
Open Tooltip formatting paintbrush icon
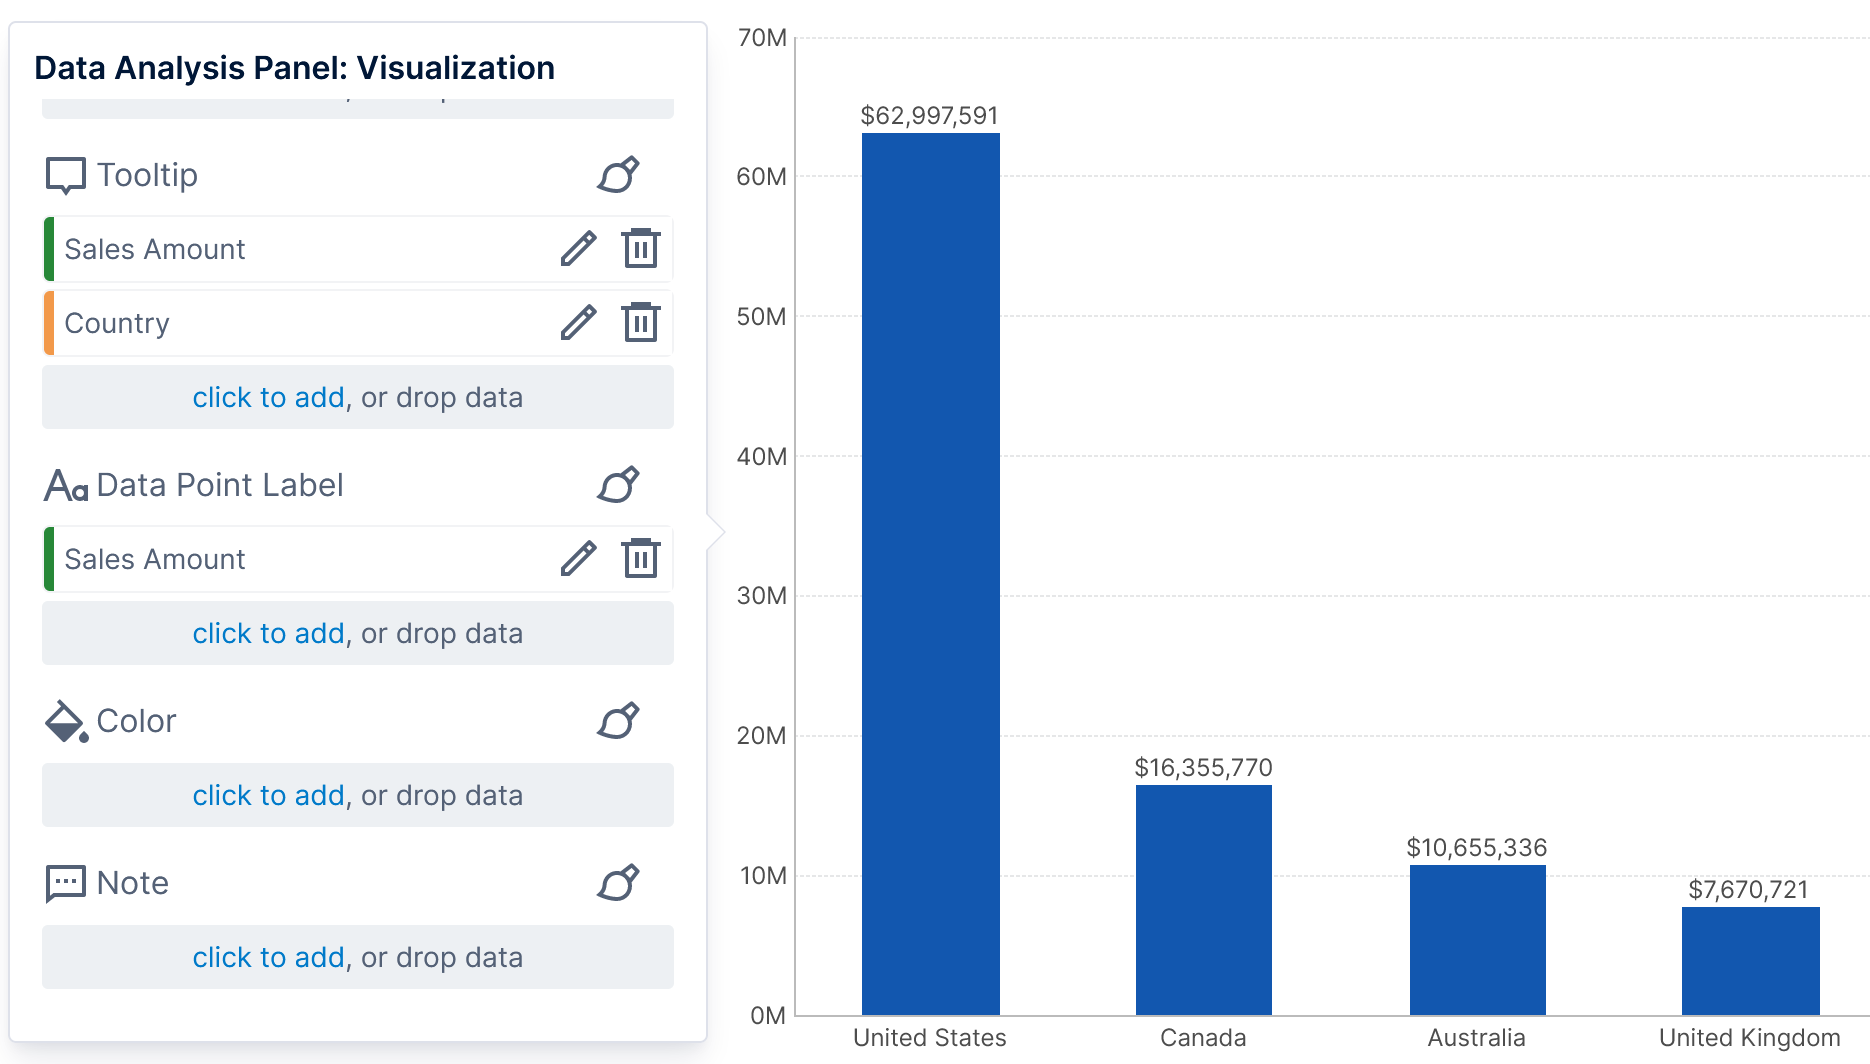[x=618, y=175]
